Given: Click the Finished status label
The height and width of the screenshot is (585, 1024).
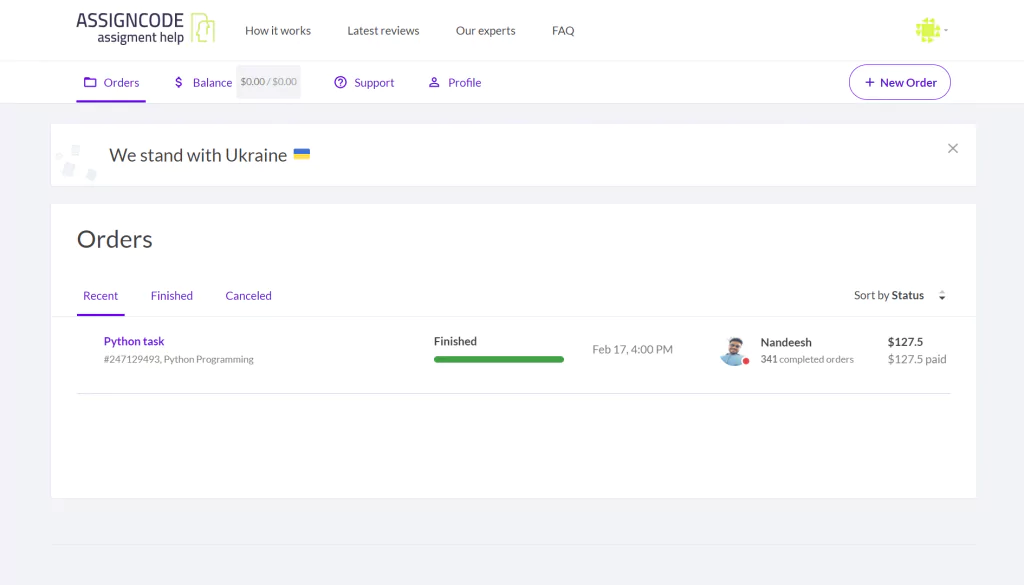Looking at the screenshot, I should pyautogui.click(x=455, y=341).
